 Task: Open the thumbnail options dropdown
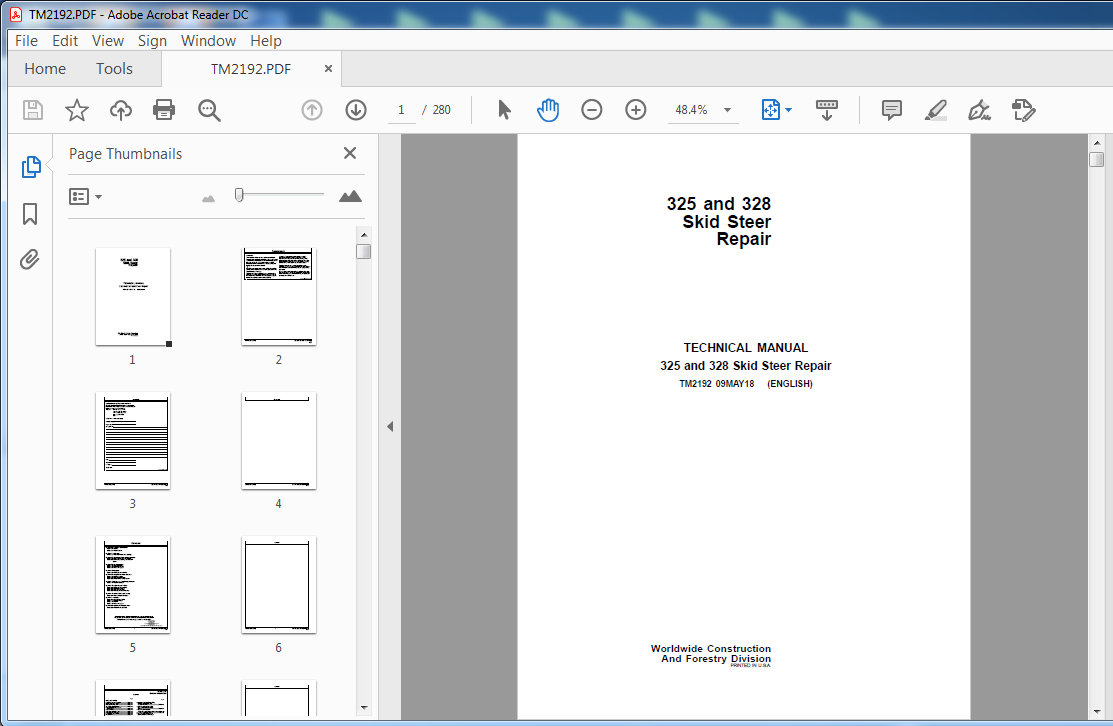point(85,197)
